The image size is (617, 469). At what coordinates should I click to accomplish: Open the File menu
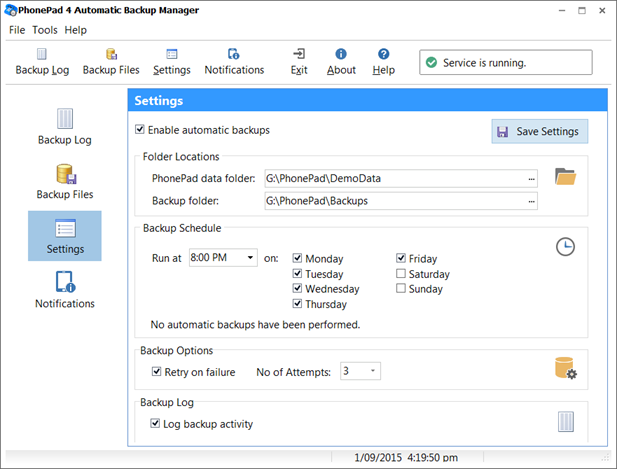17,30
